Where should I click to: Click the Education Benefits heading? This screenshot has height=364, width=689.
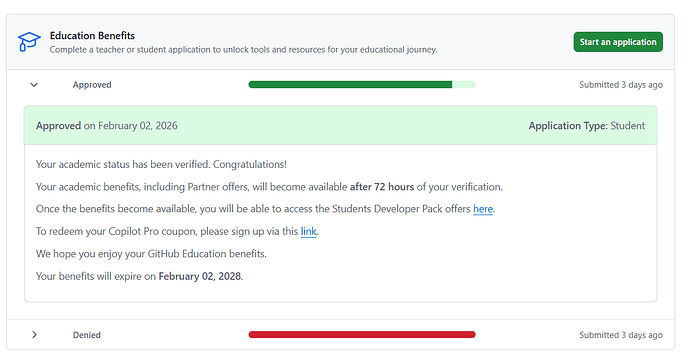(x=92, y=36)
